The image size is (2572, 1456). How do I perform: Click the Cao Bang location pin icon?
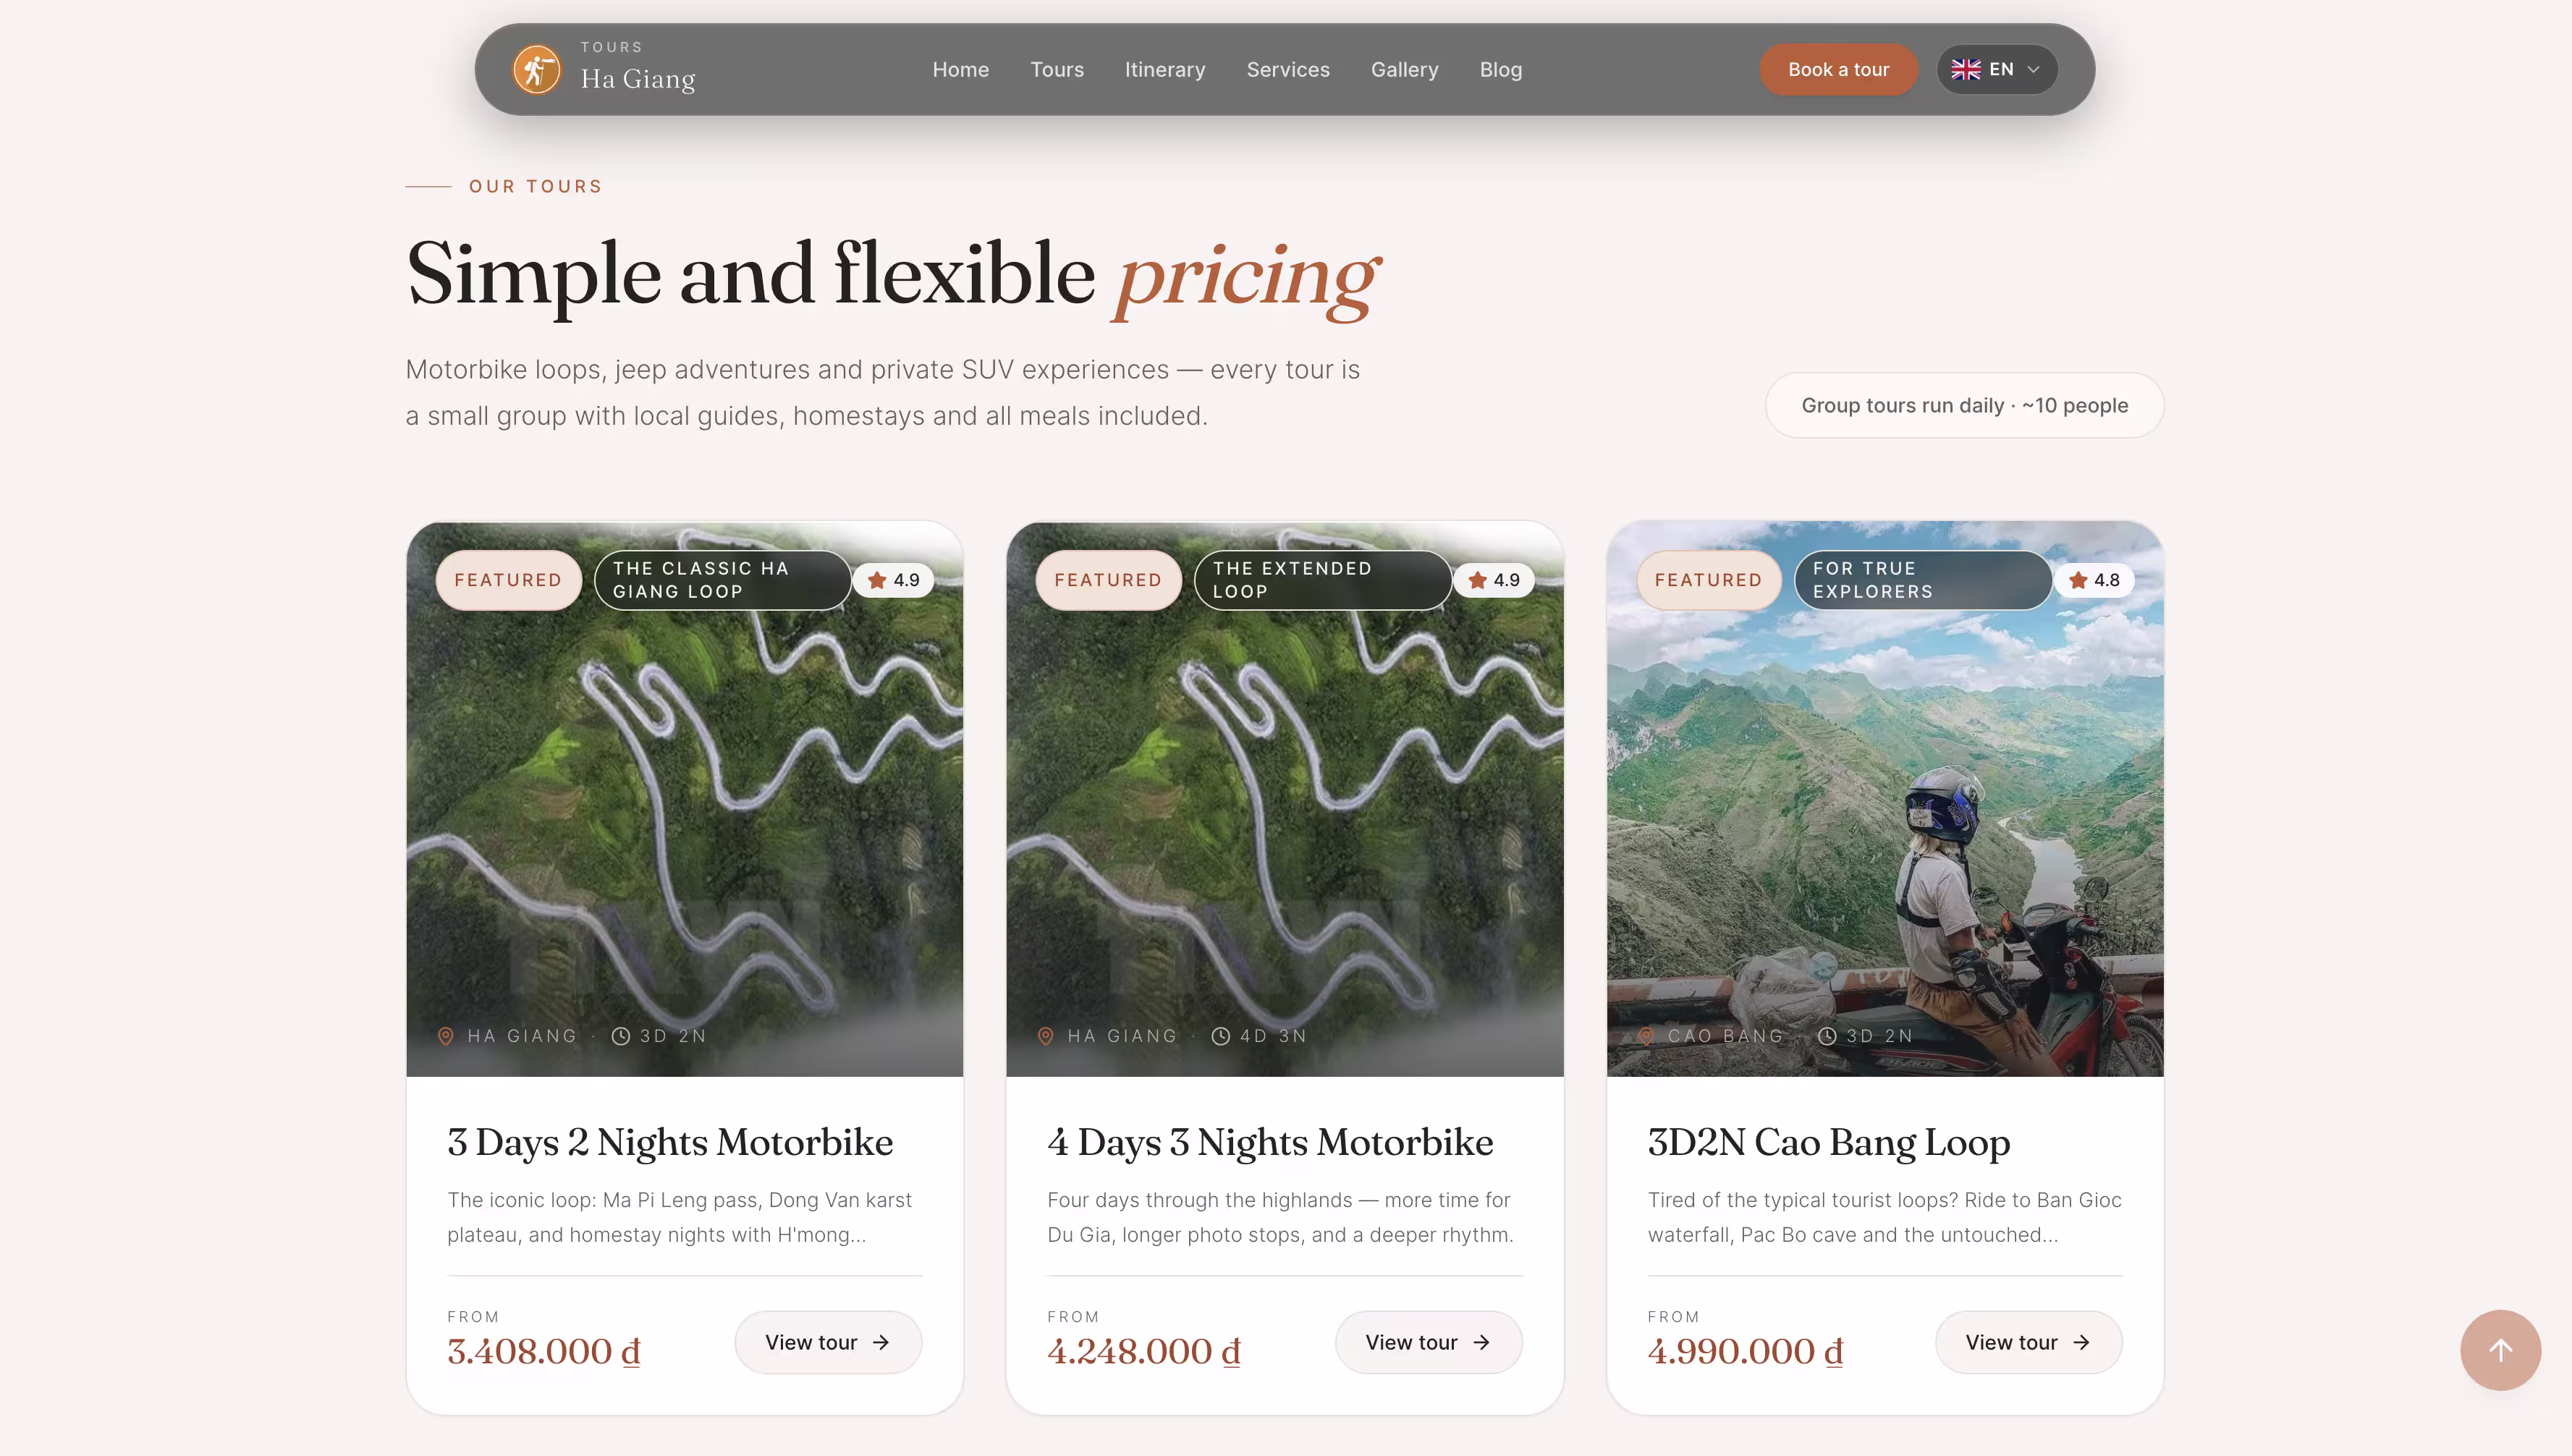pyautogui.click(x=1646, y=1036)
